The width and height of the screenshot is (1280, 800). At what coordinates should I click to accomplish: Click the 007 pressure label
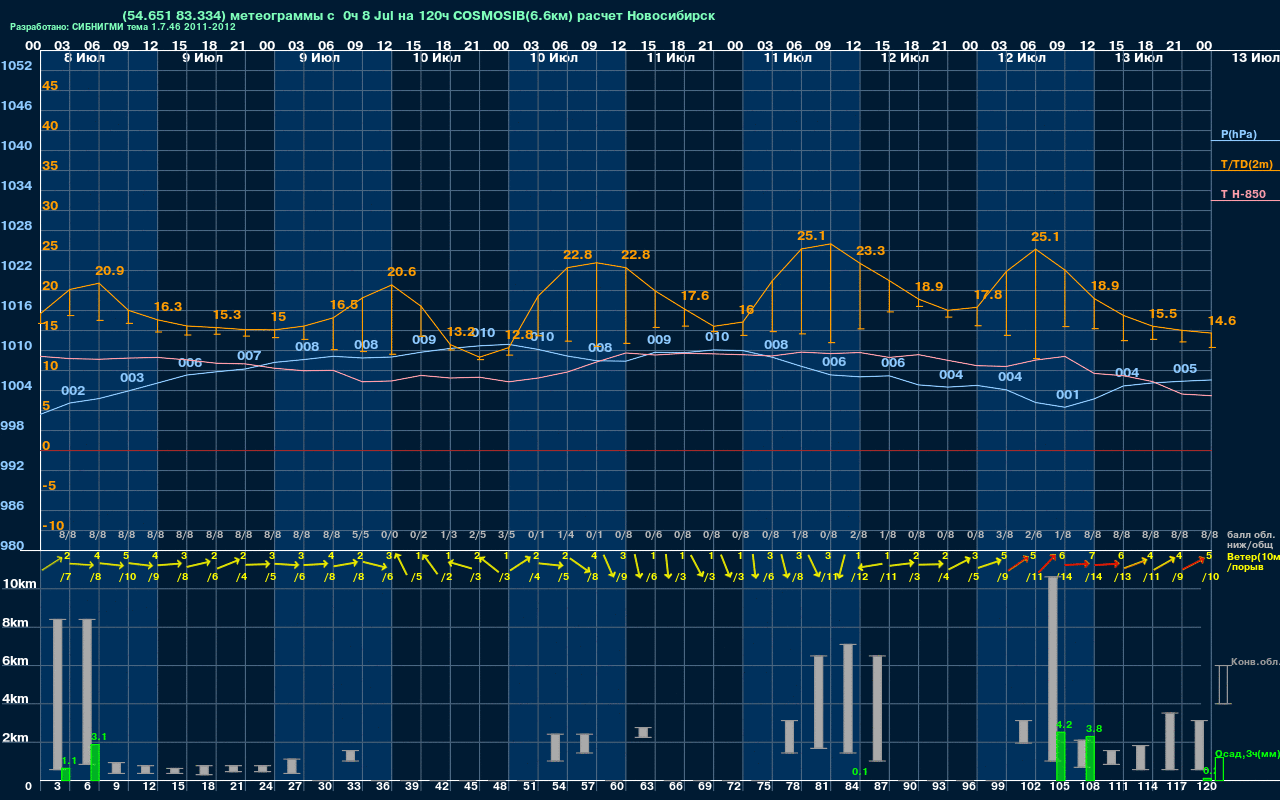[249, 356]
